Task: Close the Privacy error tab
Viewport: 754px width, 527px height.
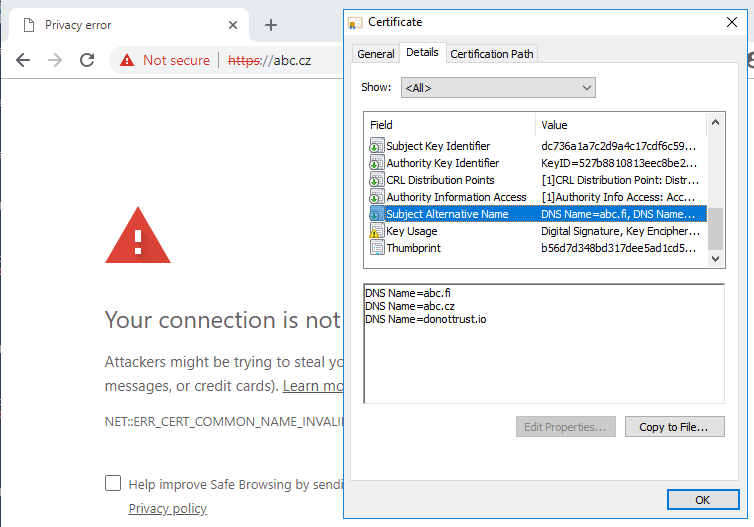Action: click(x=233, y=25)
